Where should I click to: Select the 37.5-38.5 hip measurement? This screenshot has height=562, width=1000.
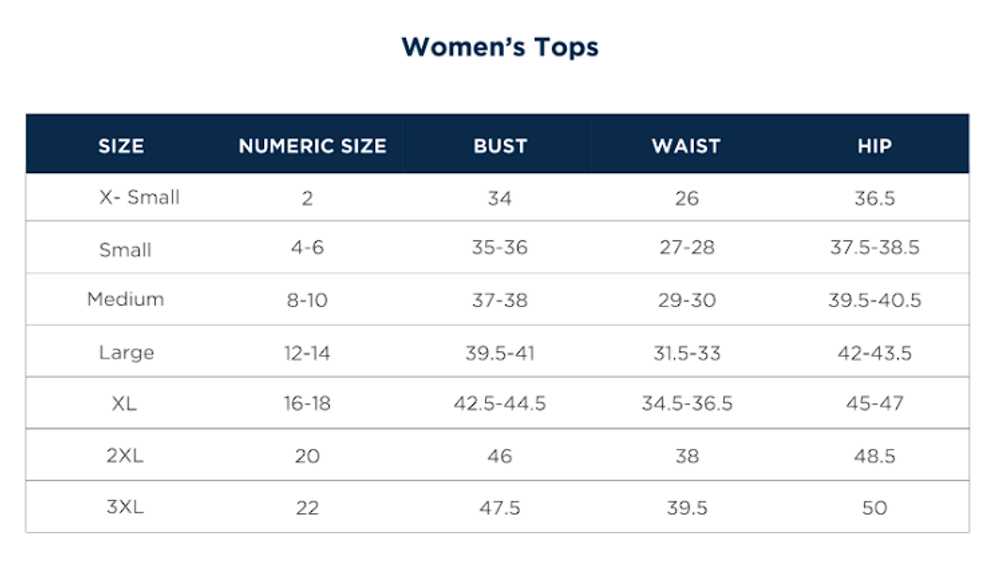874,248
